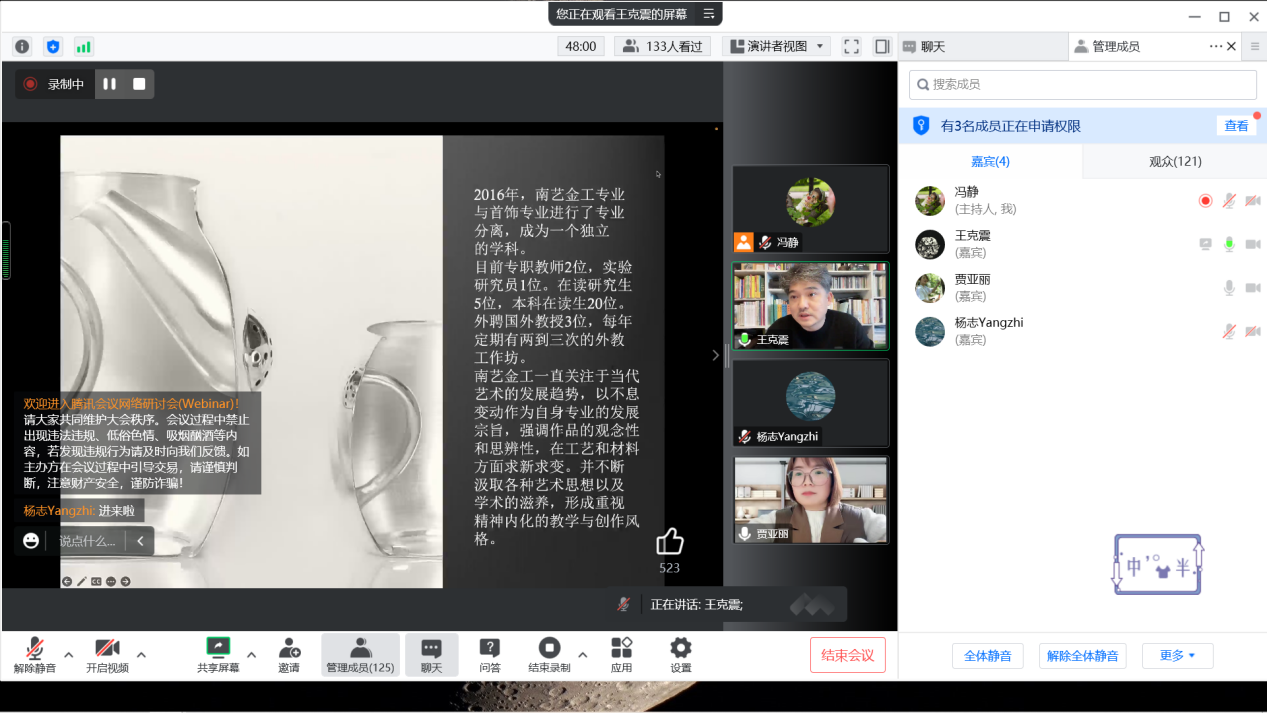Switch to the 观众(121) tab

pos(1174,161)
